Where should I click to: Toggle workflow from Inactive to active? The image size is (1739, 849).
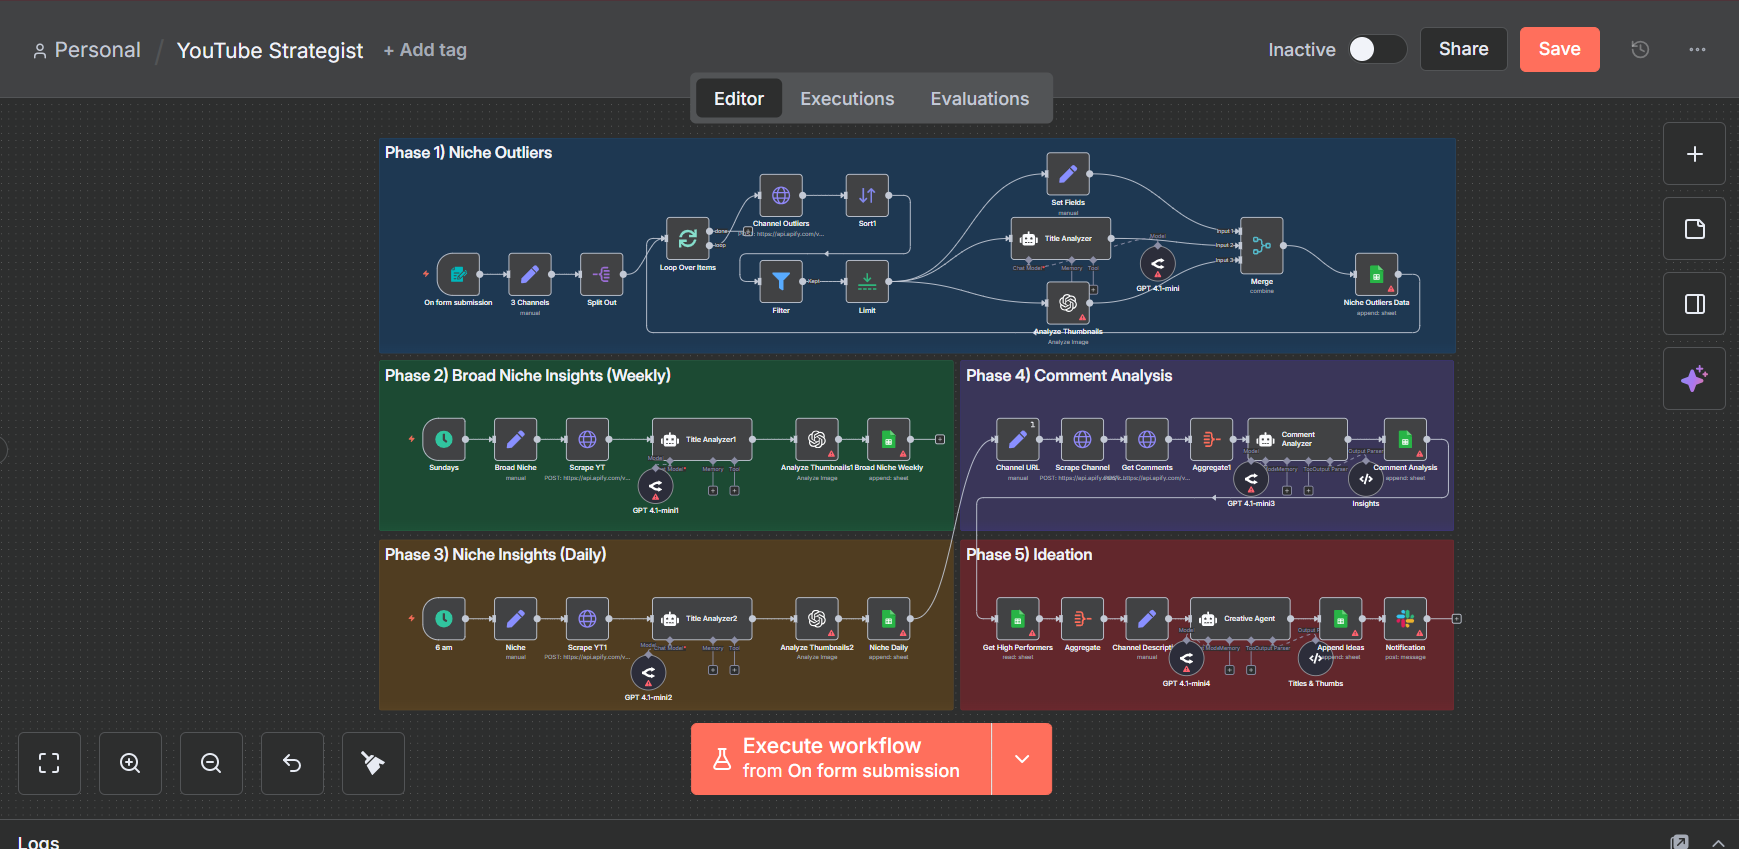[x=1377, y=49]
